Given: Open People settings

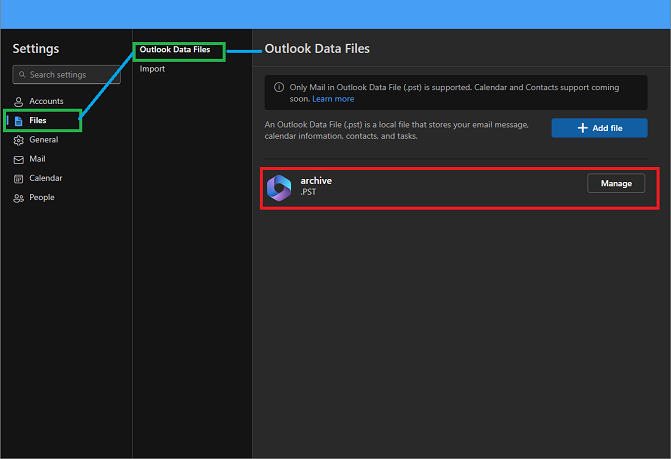Looking at the screenshot, I should (42, 198).
